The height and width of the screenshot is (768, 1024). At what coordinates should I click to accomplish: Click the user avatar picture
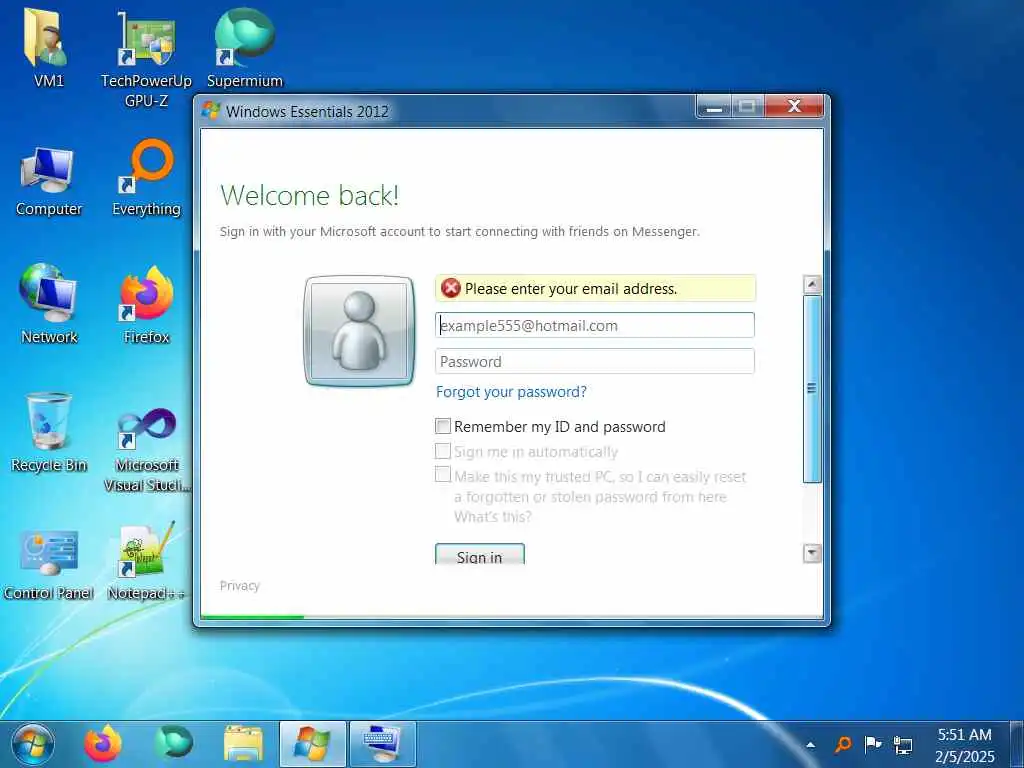pyautogui.click(x=359, y=331)
